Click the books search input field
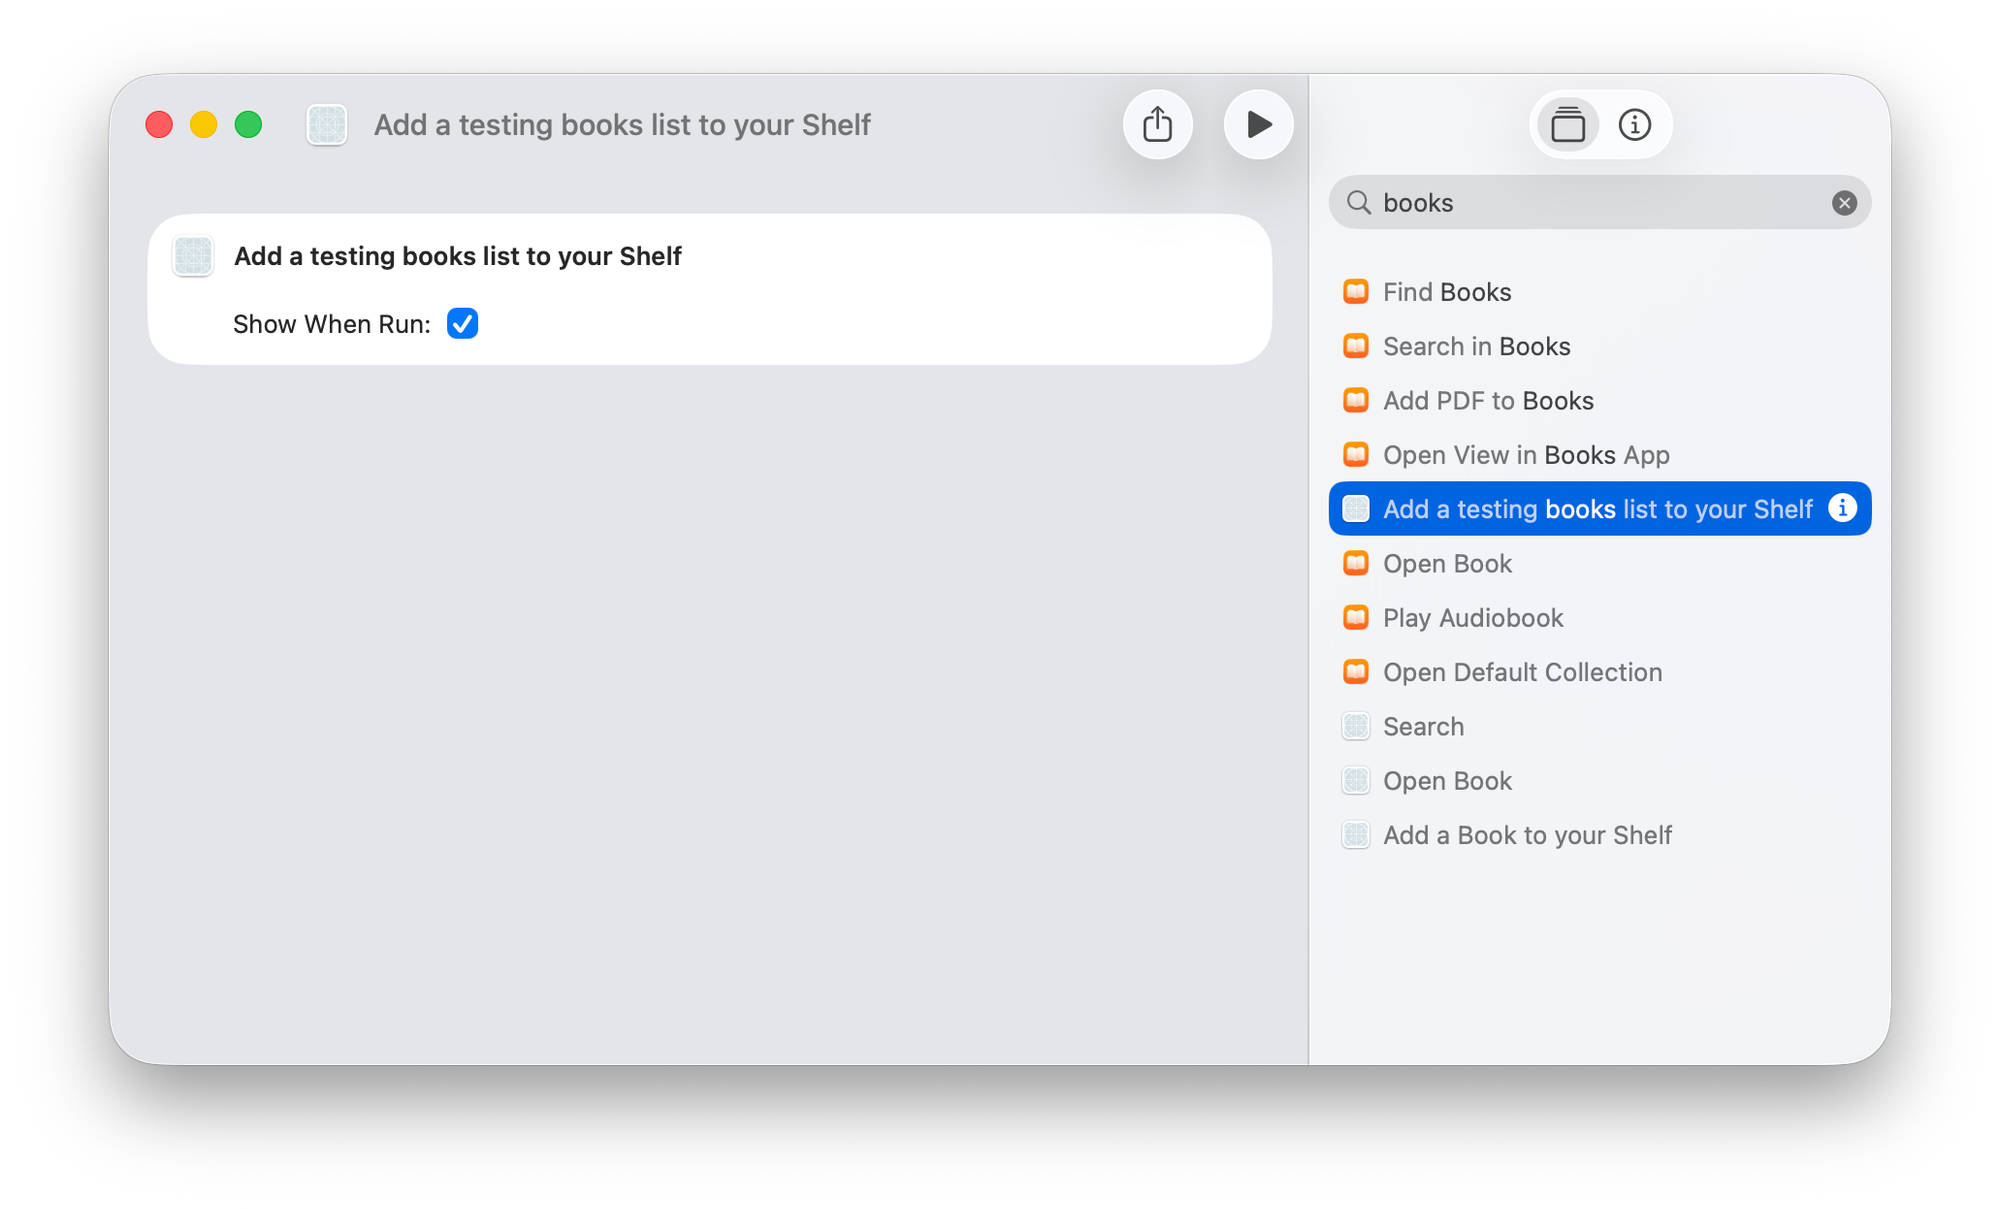Image resolution: width=2000 pixels, height=1209 pixels. tap(1600, 203)
